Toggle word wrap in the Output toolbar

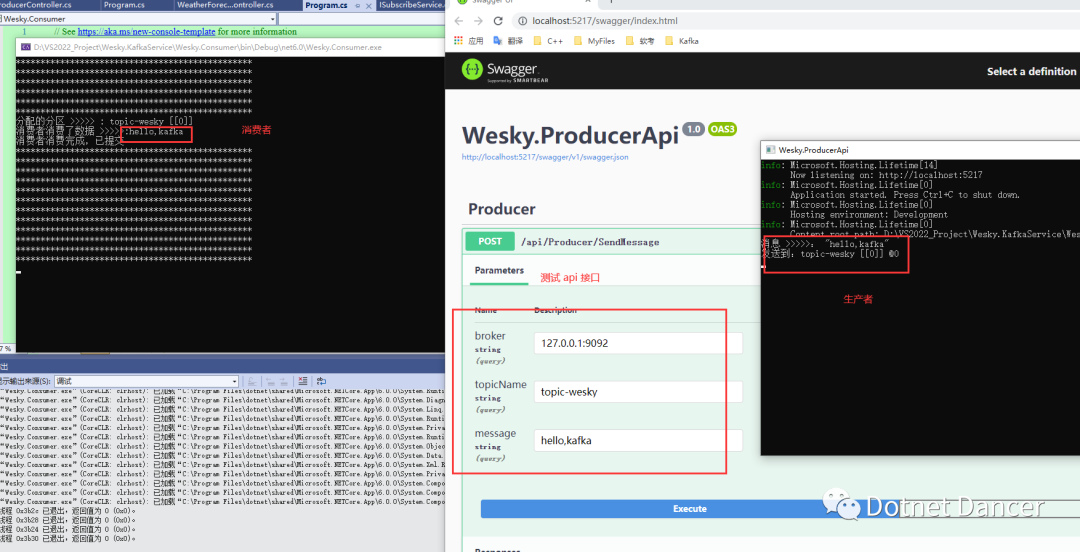(x=322, y=381)
